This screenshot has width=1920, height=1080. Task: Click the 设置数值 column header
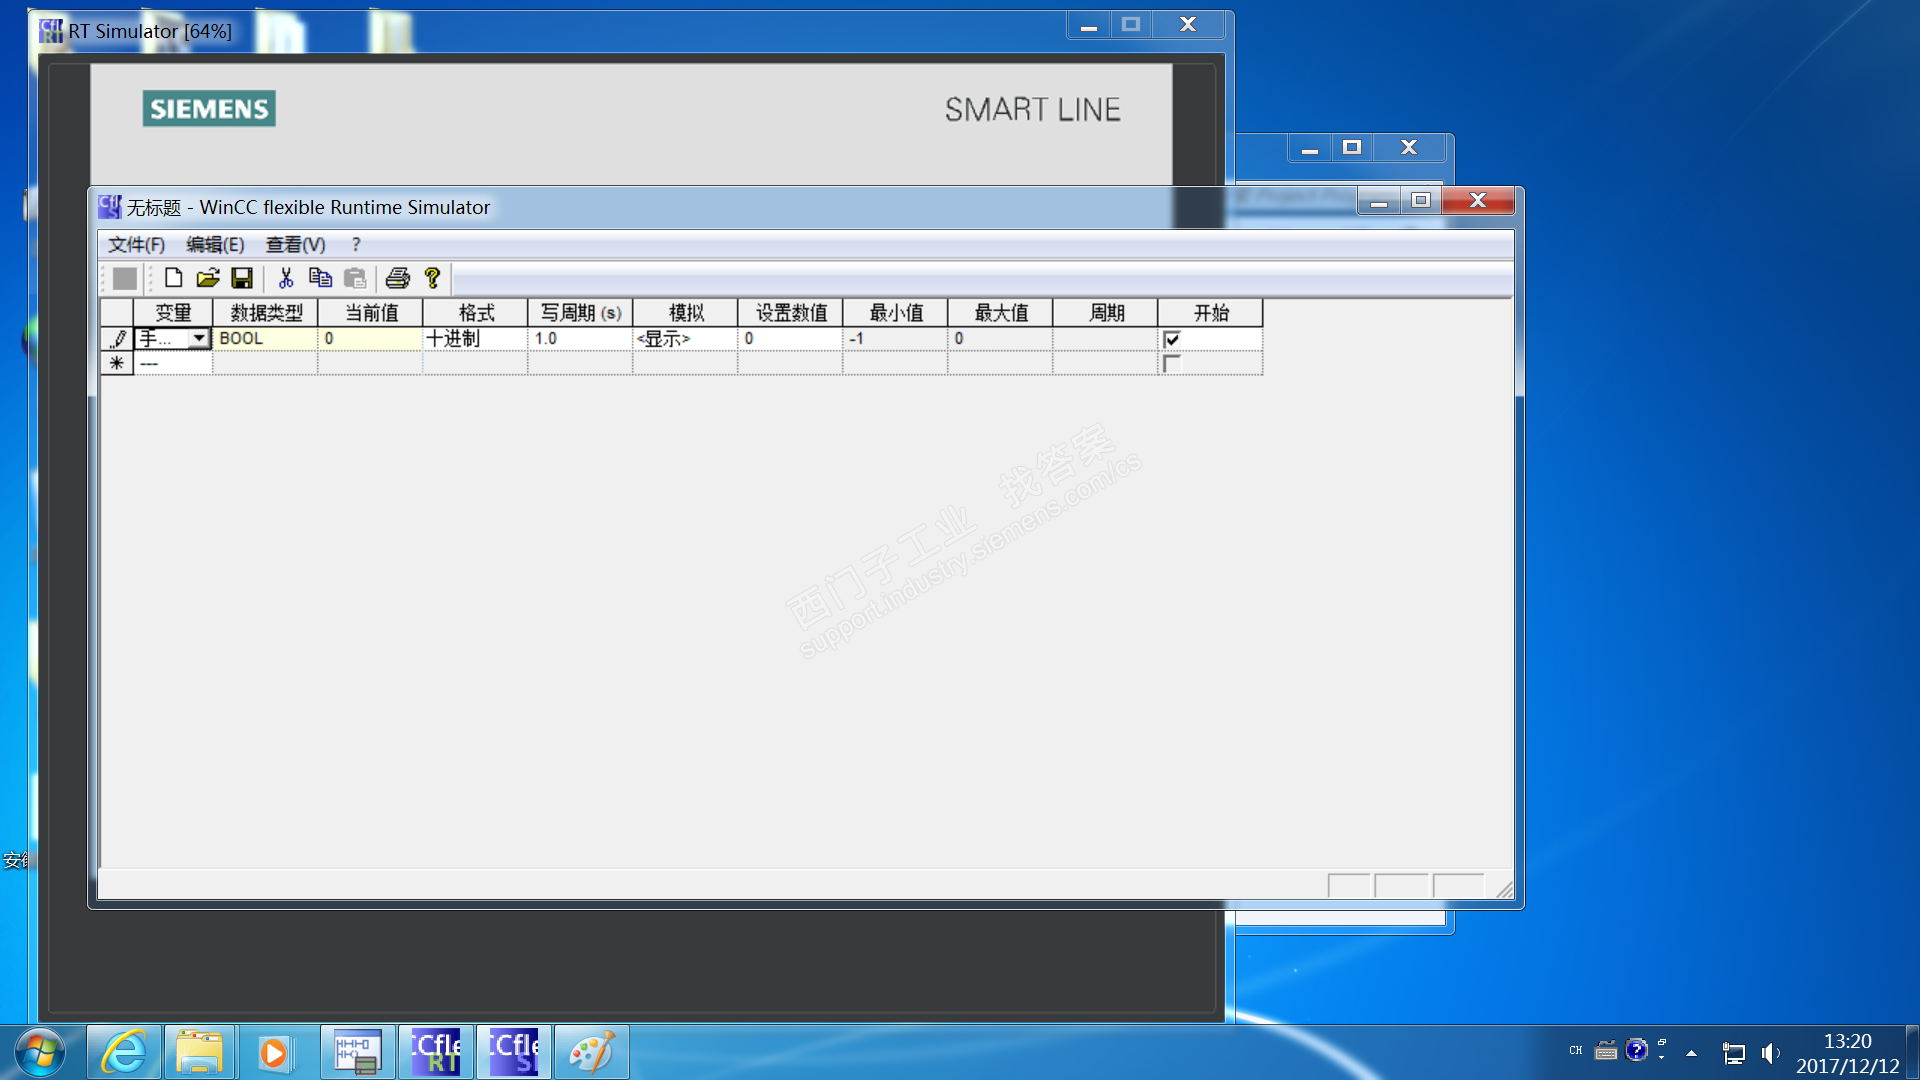click(x=790, y=313)
